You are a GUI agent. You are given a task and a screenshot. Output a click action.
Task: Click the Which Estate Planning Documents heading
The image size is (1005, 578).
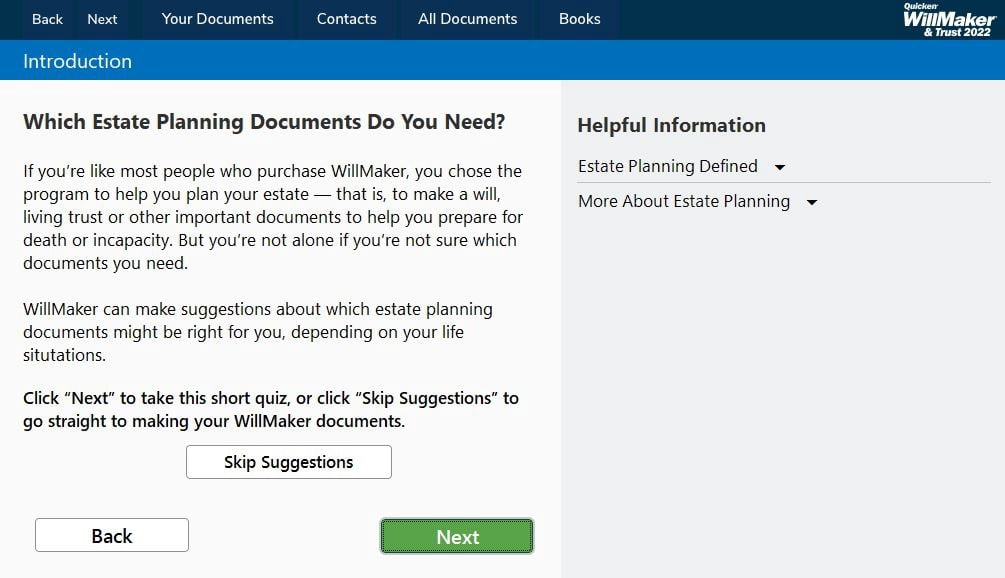[264, 122]
